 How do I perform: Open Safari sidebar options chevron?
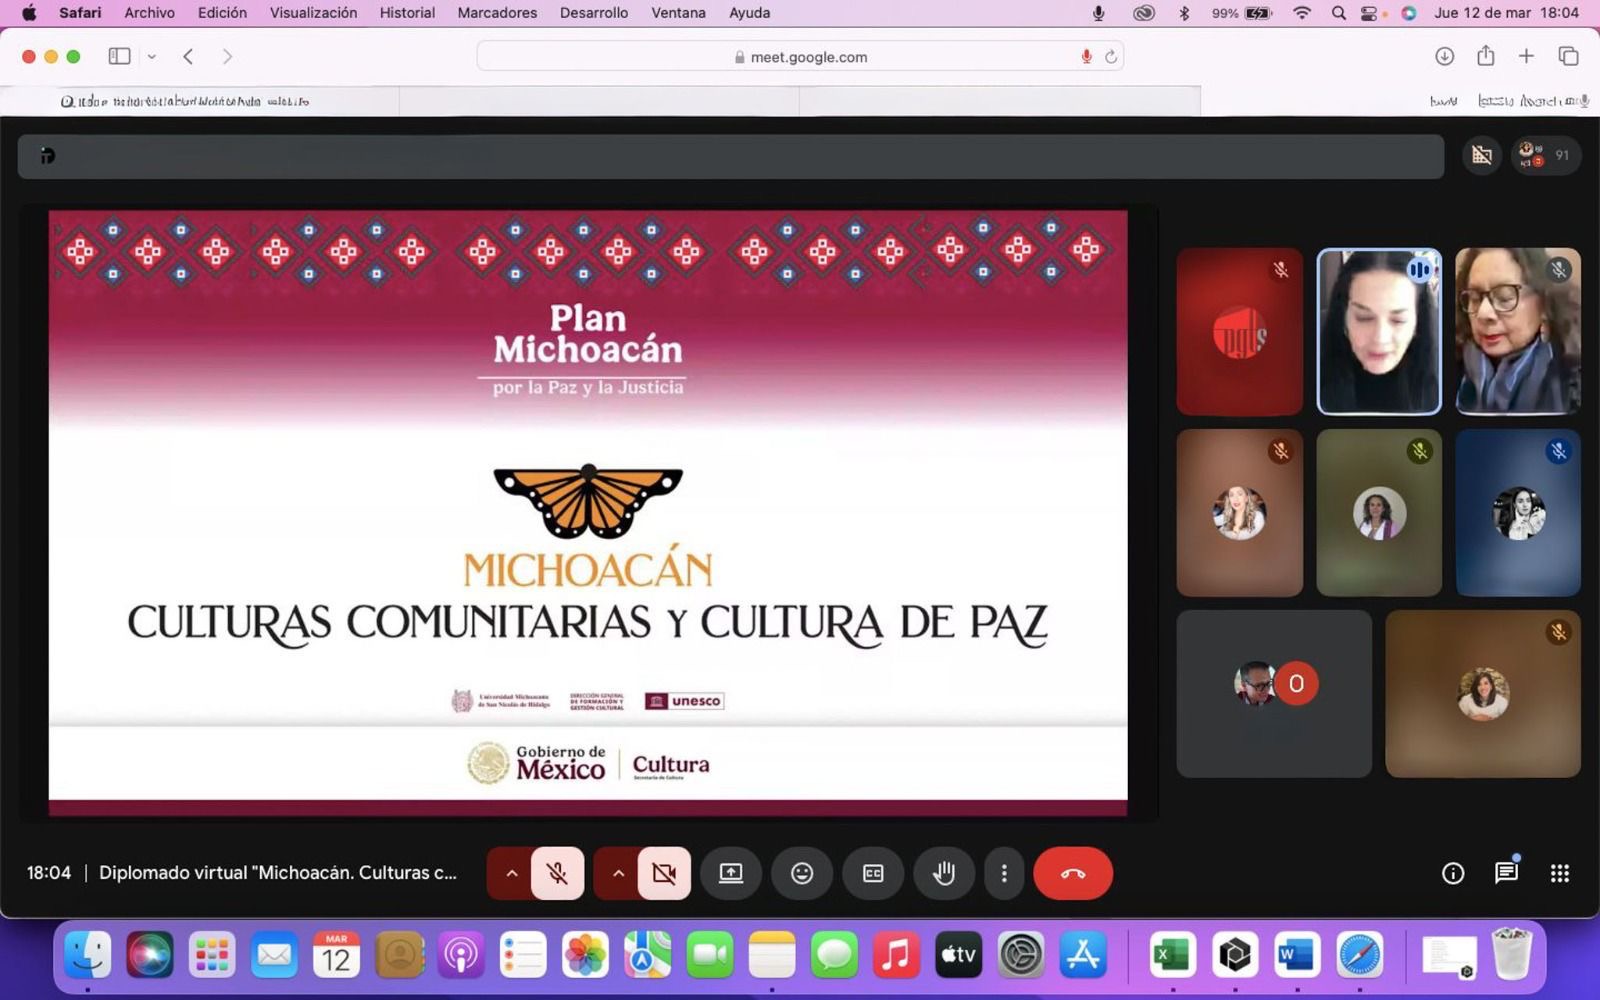click(151, 56)
